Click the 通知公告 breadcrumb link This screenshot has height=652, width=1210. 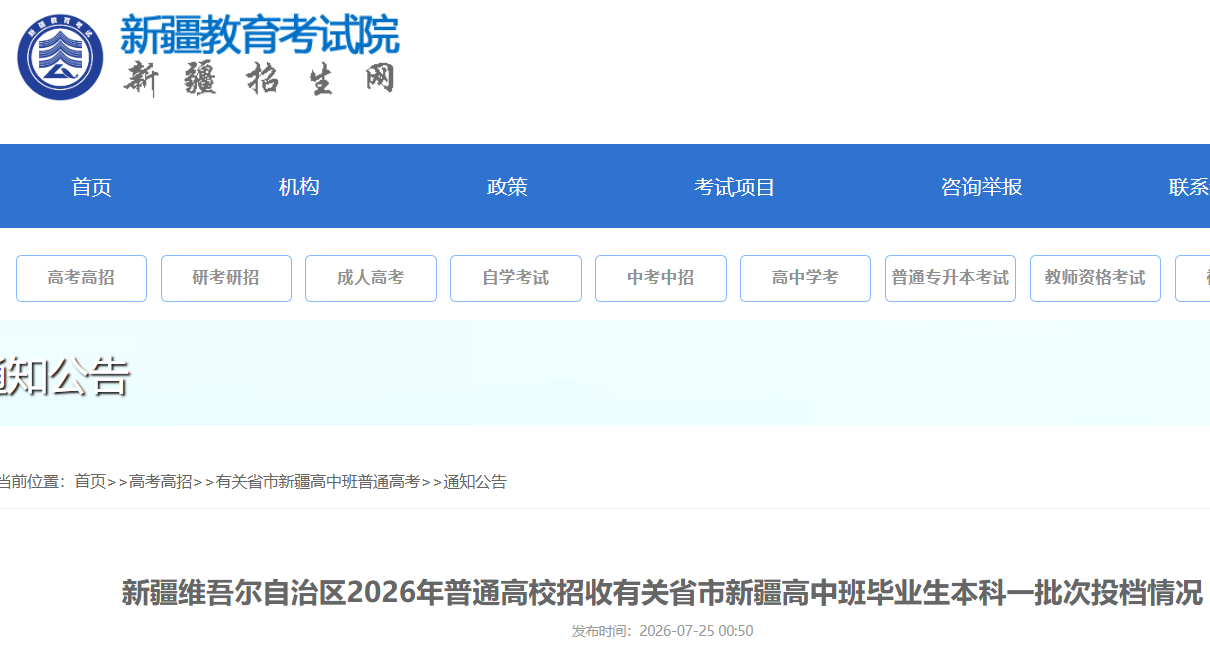[x=475, y=482]
